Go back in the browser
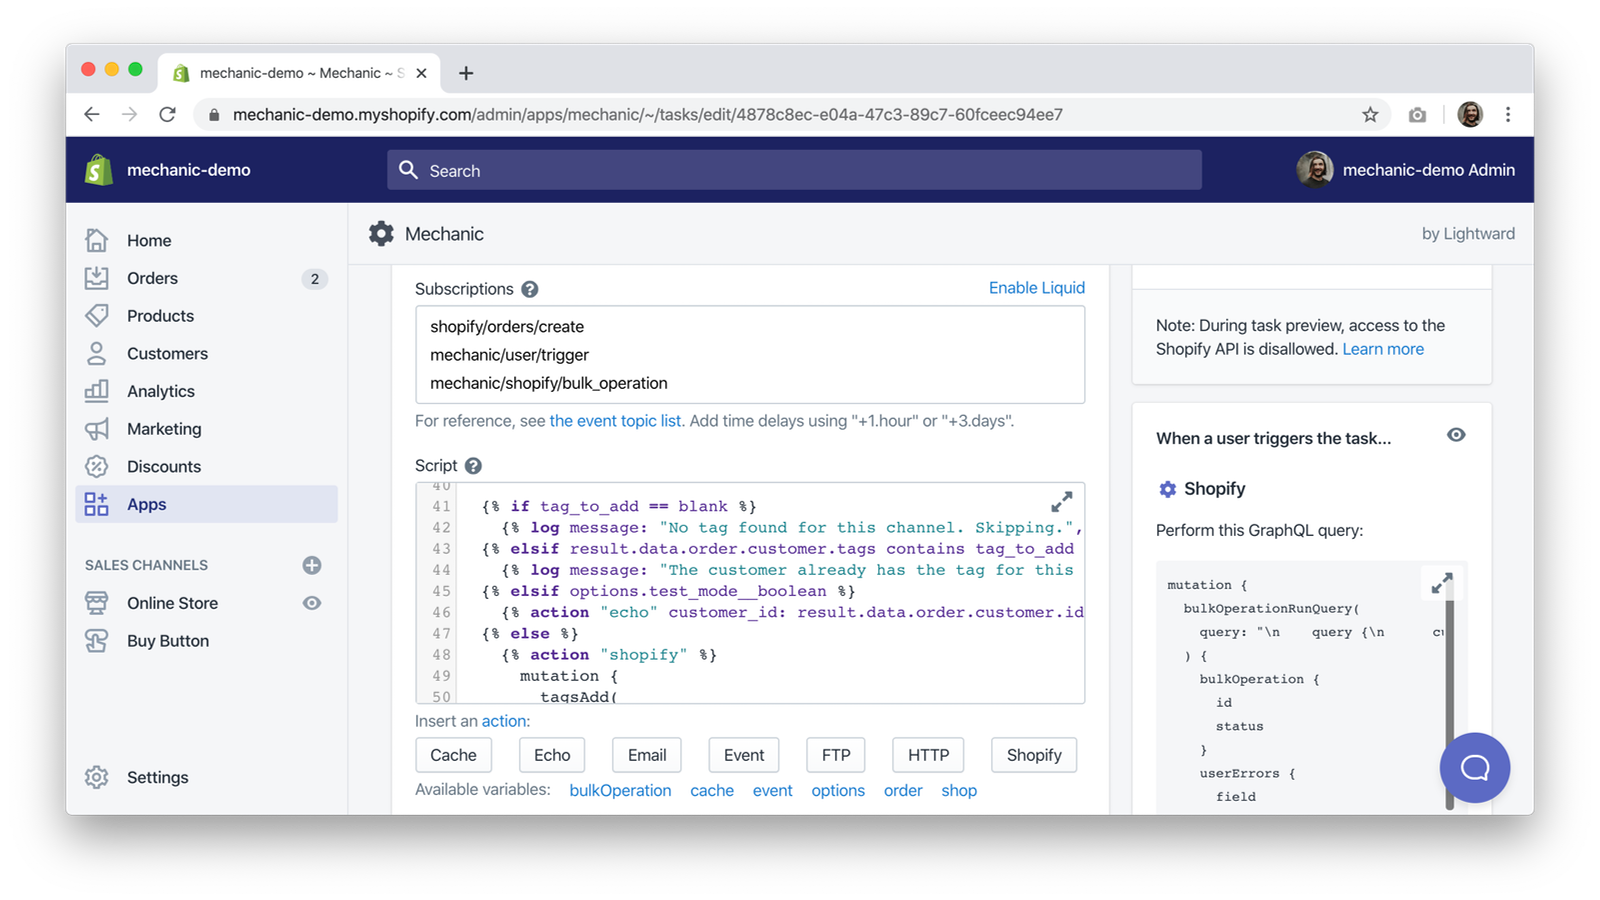The height and width of the screenshot is (900, 1600). pos(92,115)
